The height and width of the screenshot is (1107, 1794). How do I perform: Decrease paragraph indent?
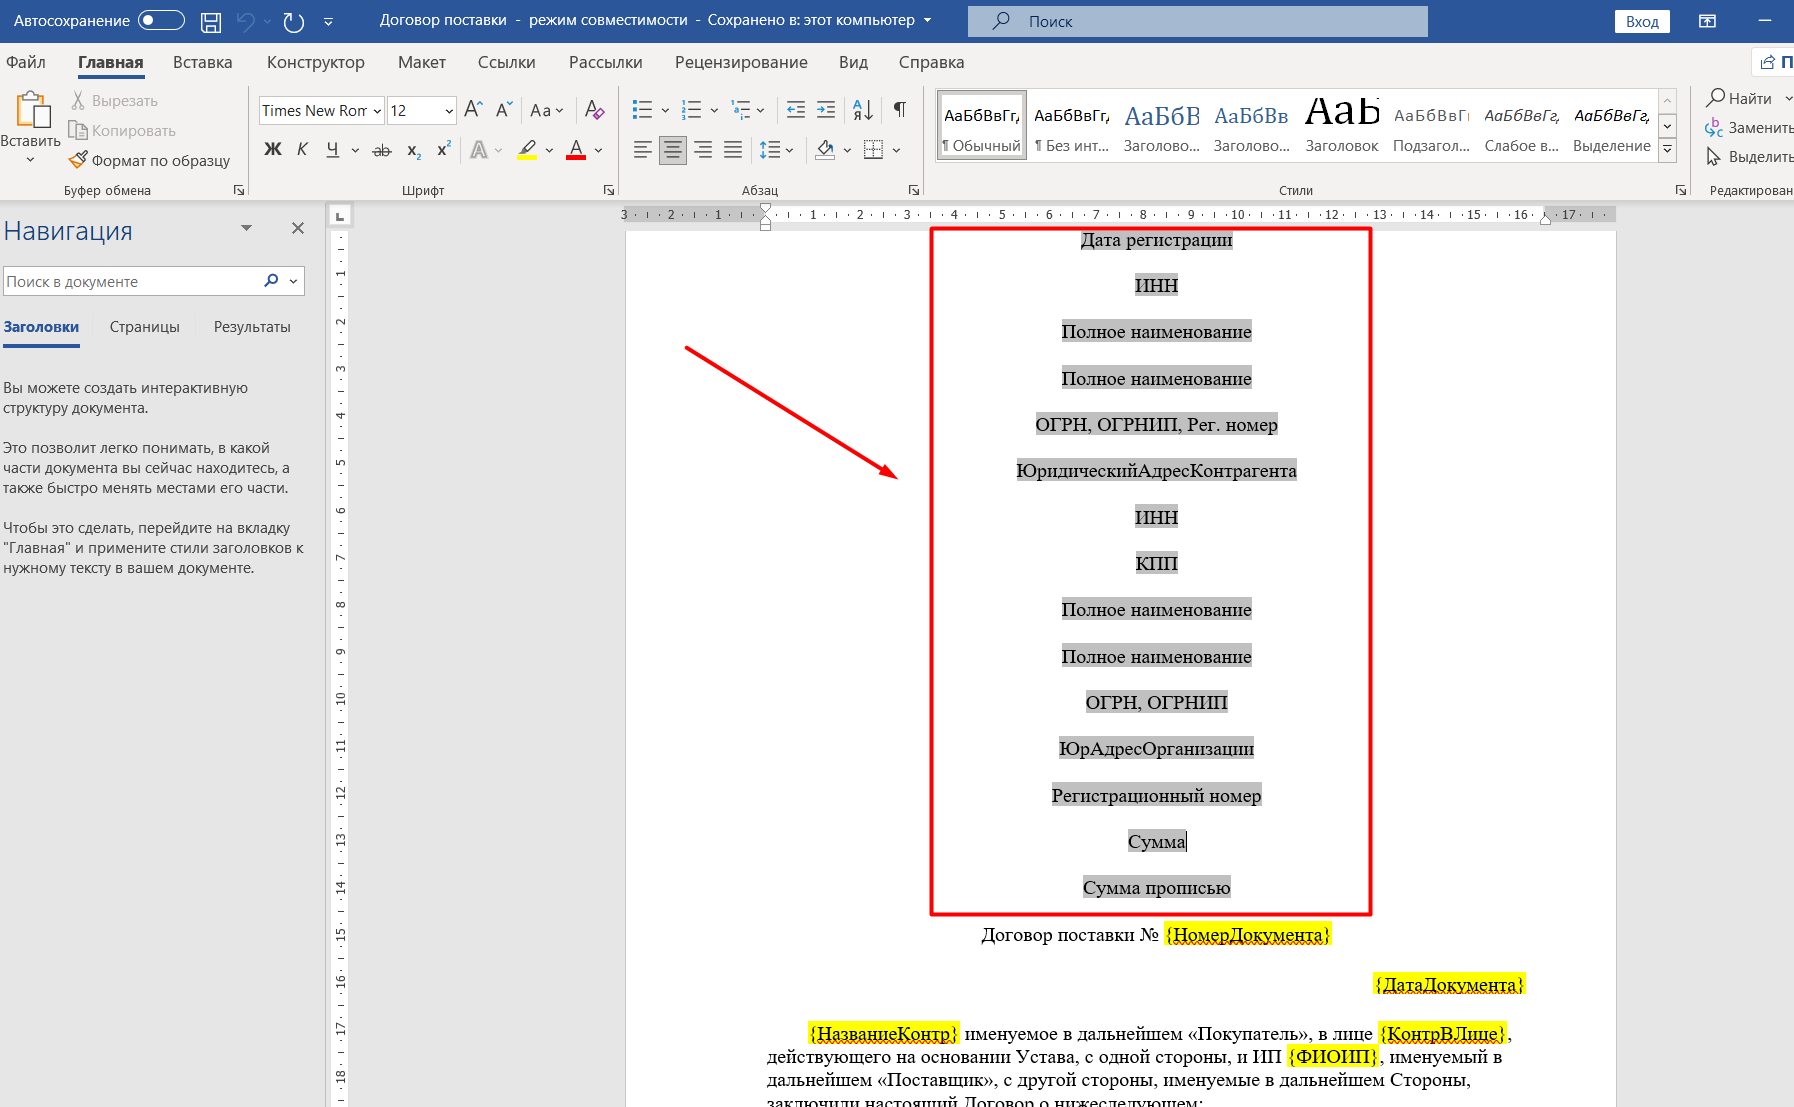pos(796,110)
